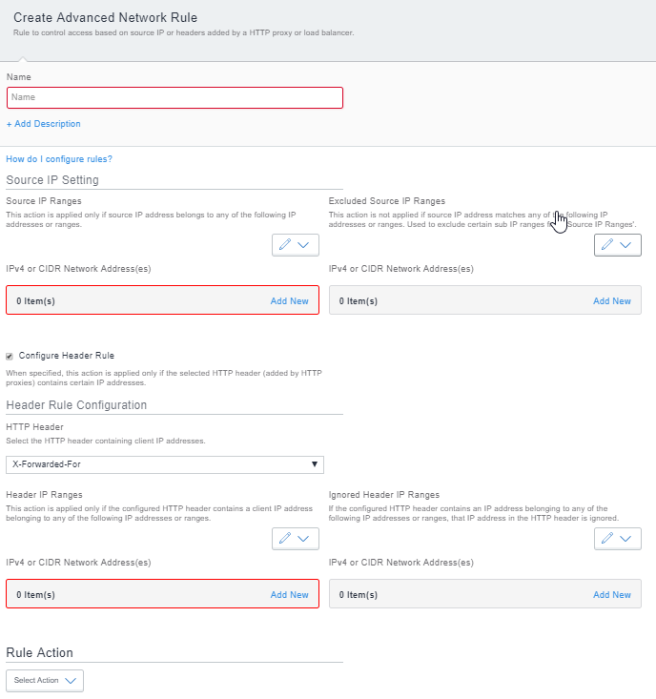Focus the rule Name input field
The image size is (656, 699).
pos(175,97)
